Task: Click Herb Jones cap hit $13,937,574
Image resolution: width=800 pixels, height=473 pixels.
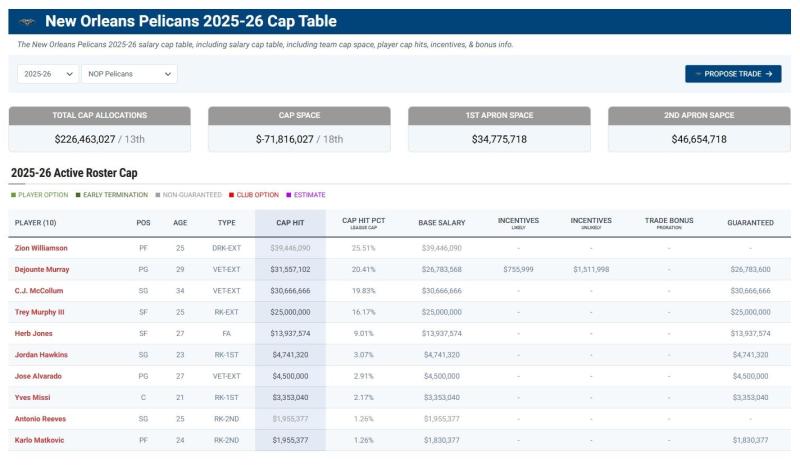Action: tap(290, 334)
